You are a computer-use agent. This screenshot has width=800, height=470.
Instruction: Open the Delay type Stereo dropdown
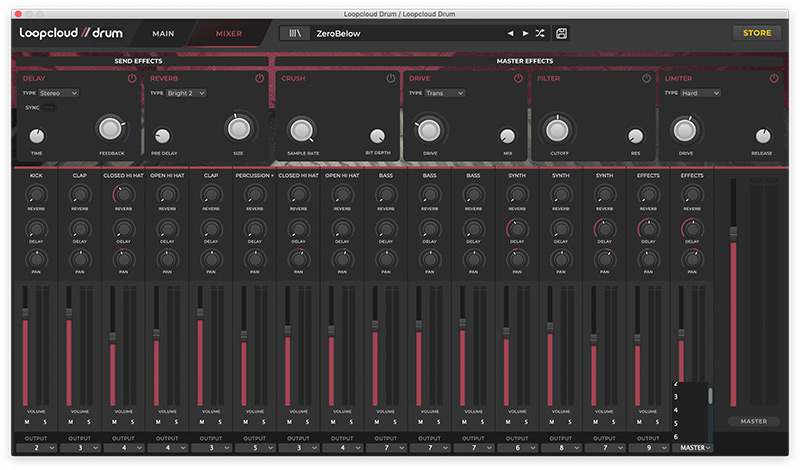click(58, 93)
